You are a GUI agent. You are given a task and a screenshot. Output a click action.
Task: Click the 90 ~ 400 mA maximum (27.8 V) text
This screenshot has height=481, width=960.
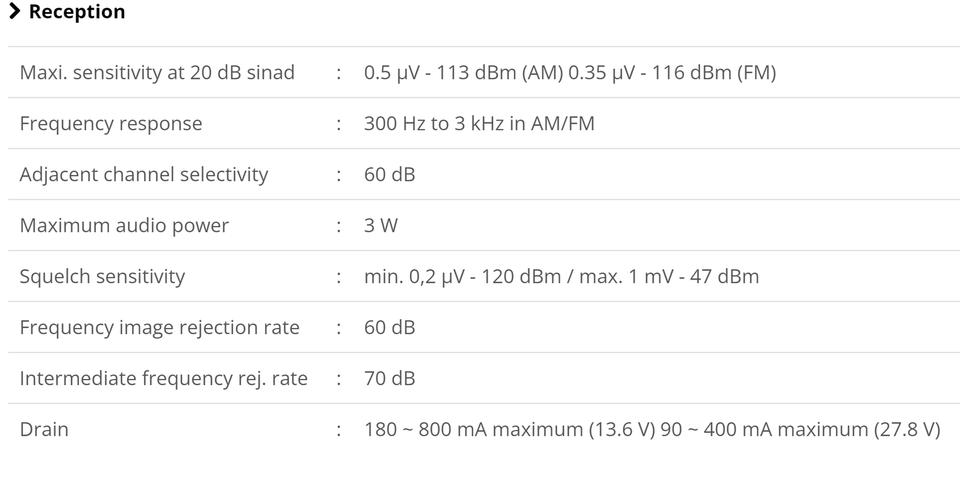(x=801, y=430)
